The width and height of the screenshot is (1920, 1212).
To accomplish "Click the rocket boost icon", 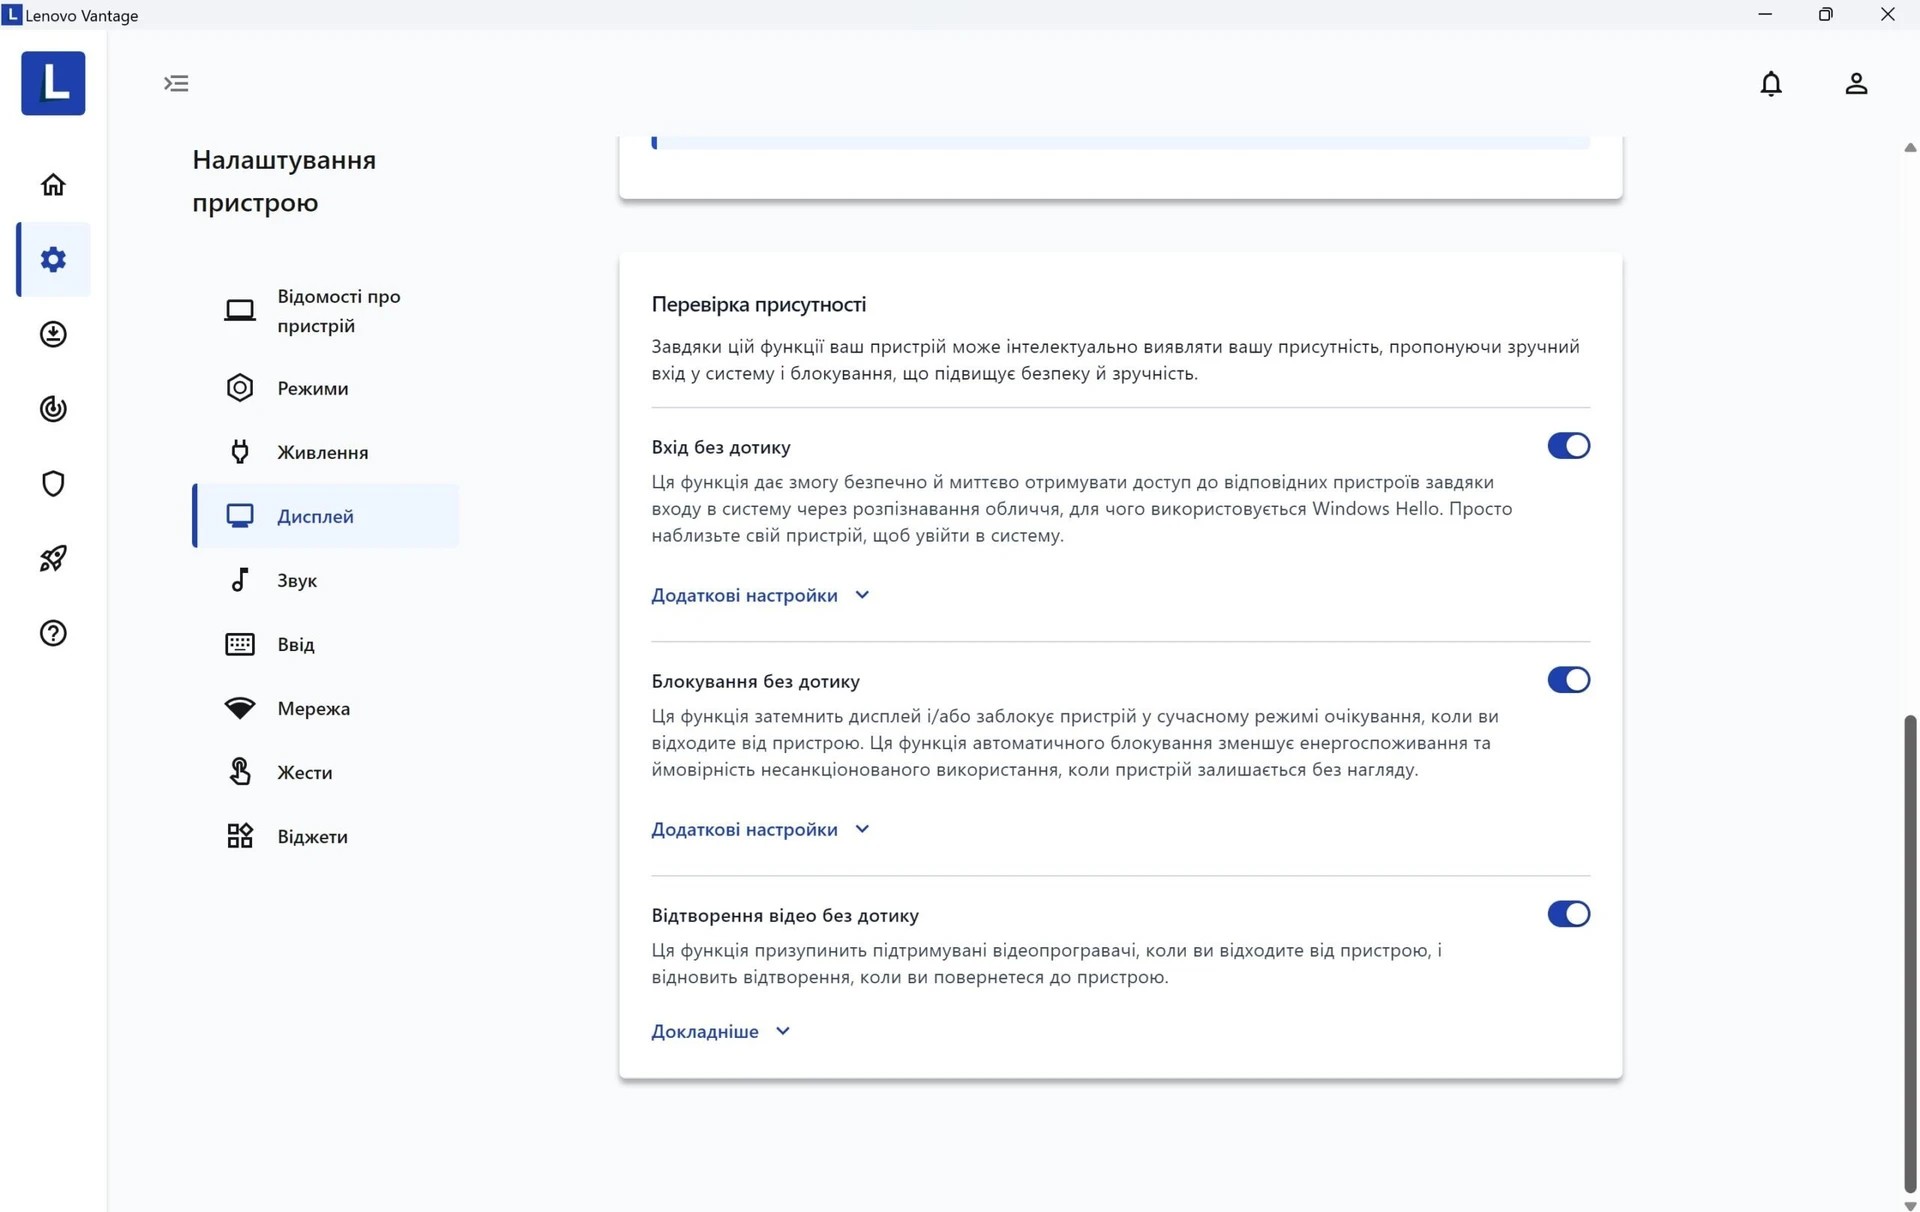I will coord(53,558).
